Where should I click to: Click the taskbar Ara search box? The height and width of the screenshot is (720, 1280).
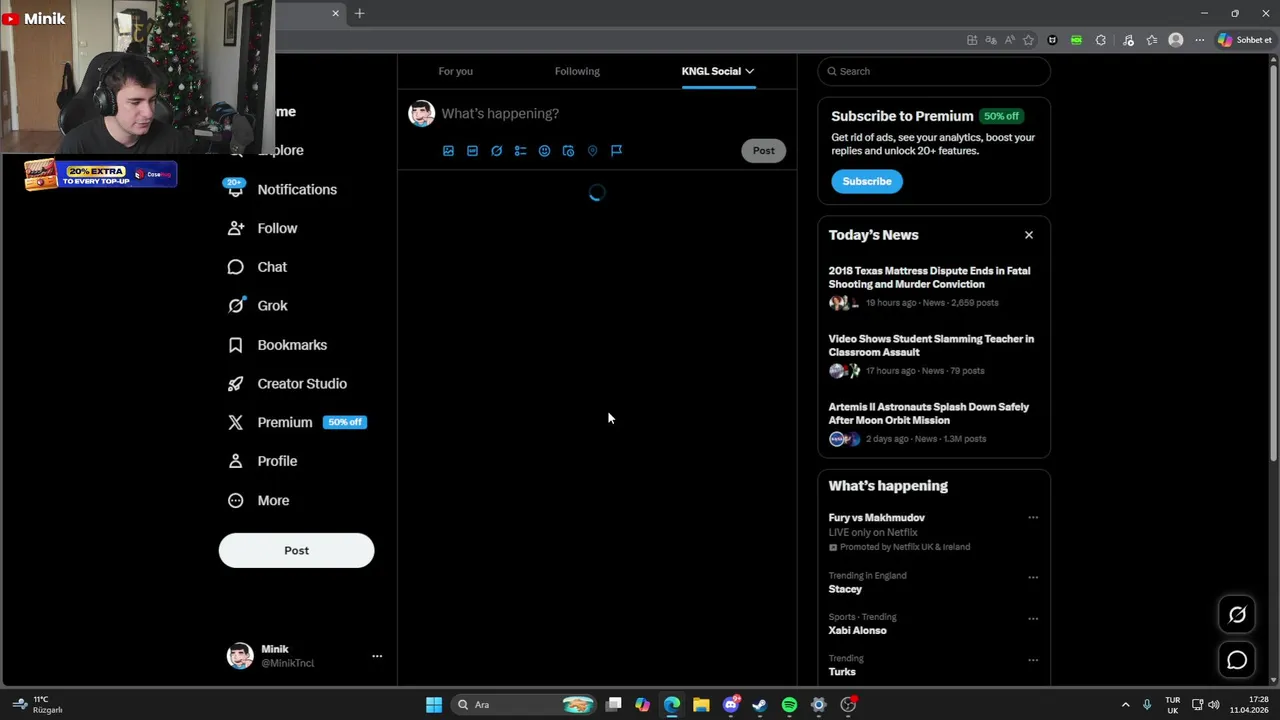[x=526, y=705]
